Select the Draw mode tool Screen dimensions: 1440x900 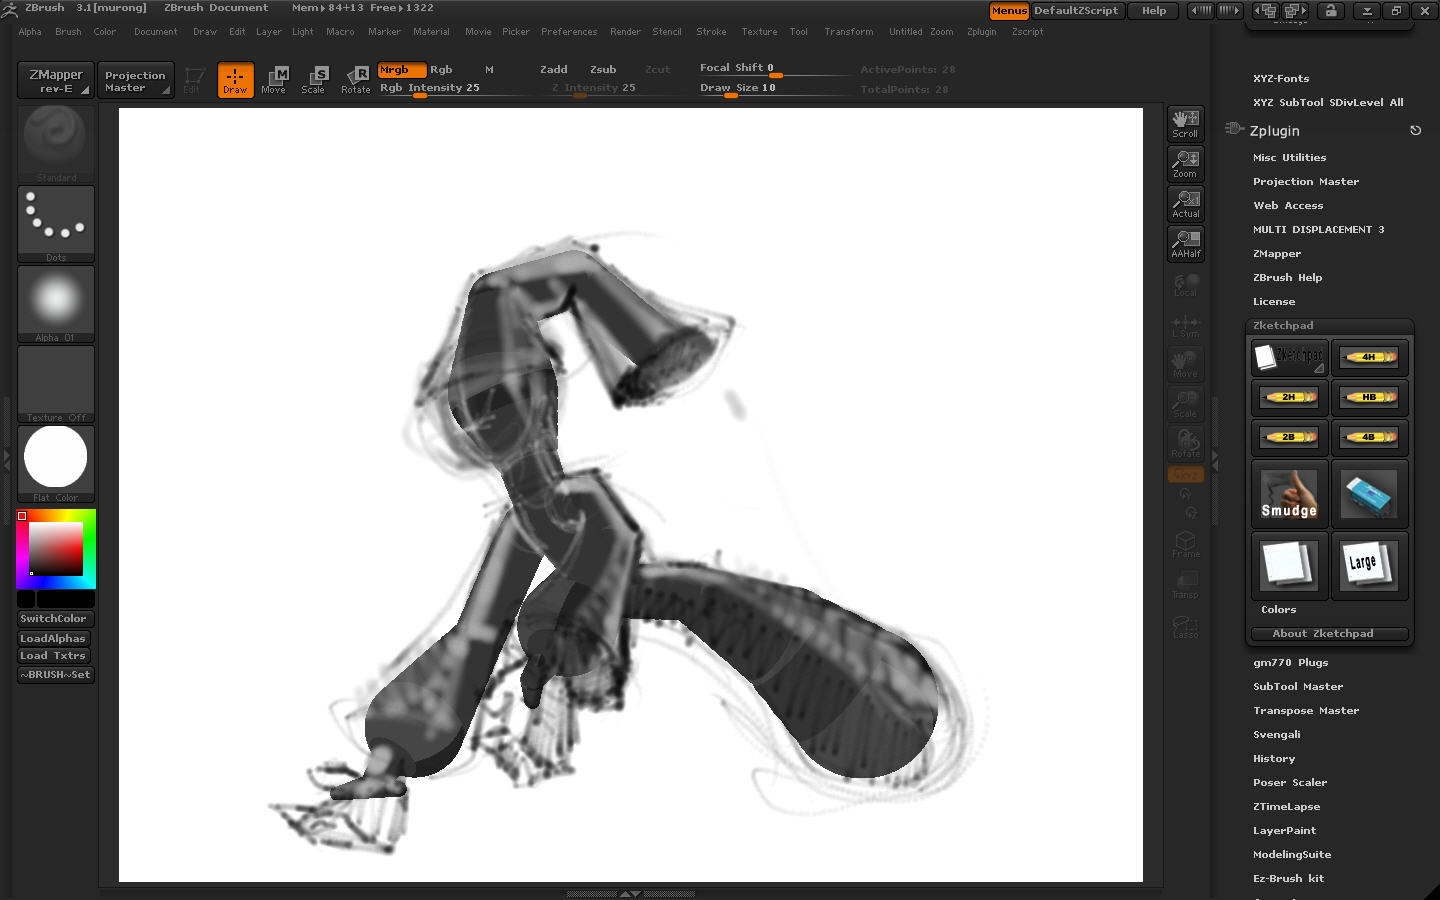(235, 80)
